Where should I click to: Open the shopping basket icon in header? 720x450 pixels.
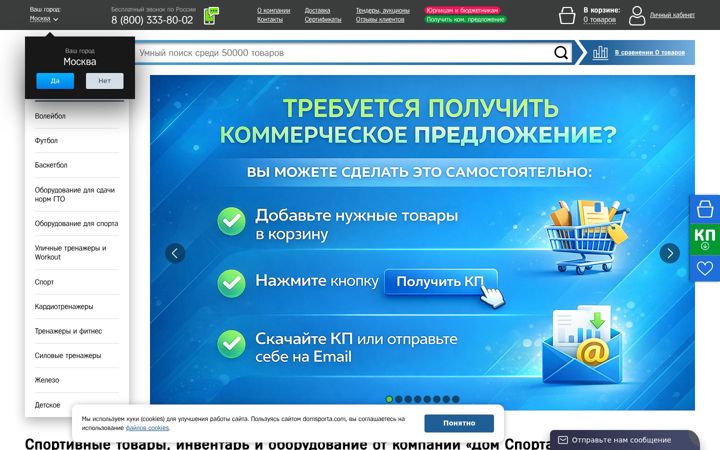pos(567,15)
